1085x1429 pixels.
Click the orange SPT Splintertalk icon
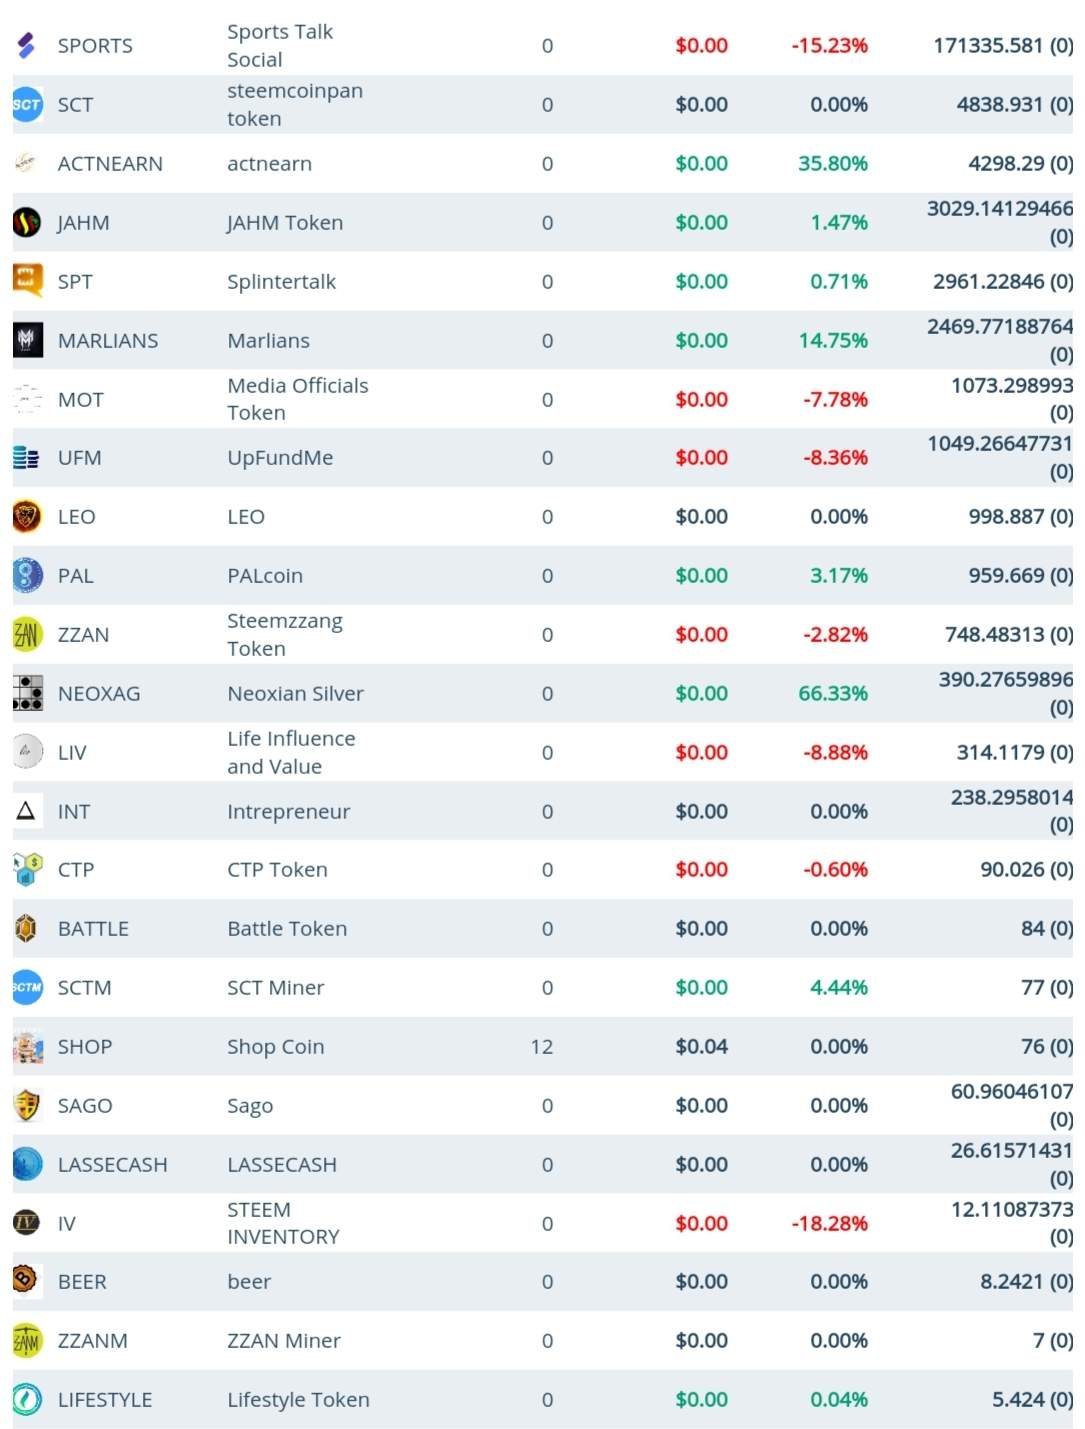point(27,280)
